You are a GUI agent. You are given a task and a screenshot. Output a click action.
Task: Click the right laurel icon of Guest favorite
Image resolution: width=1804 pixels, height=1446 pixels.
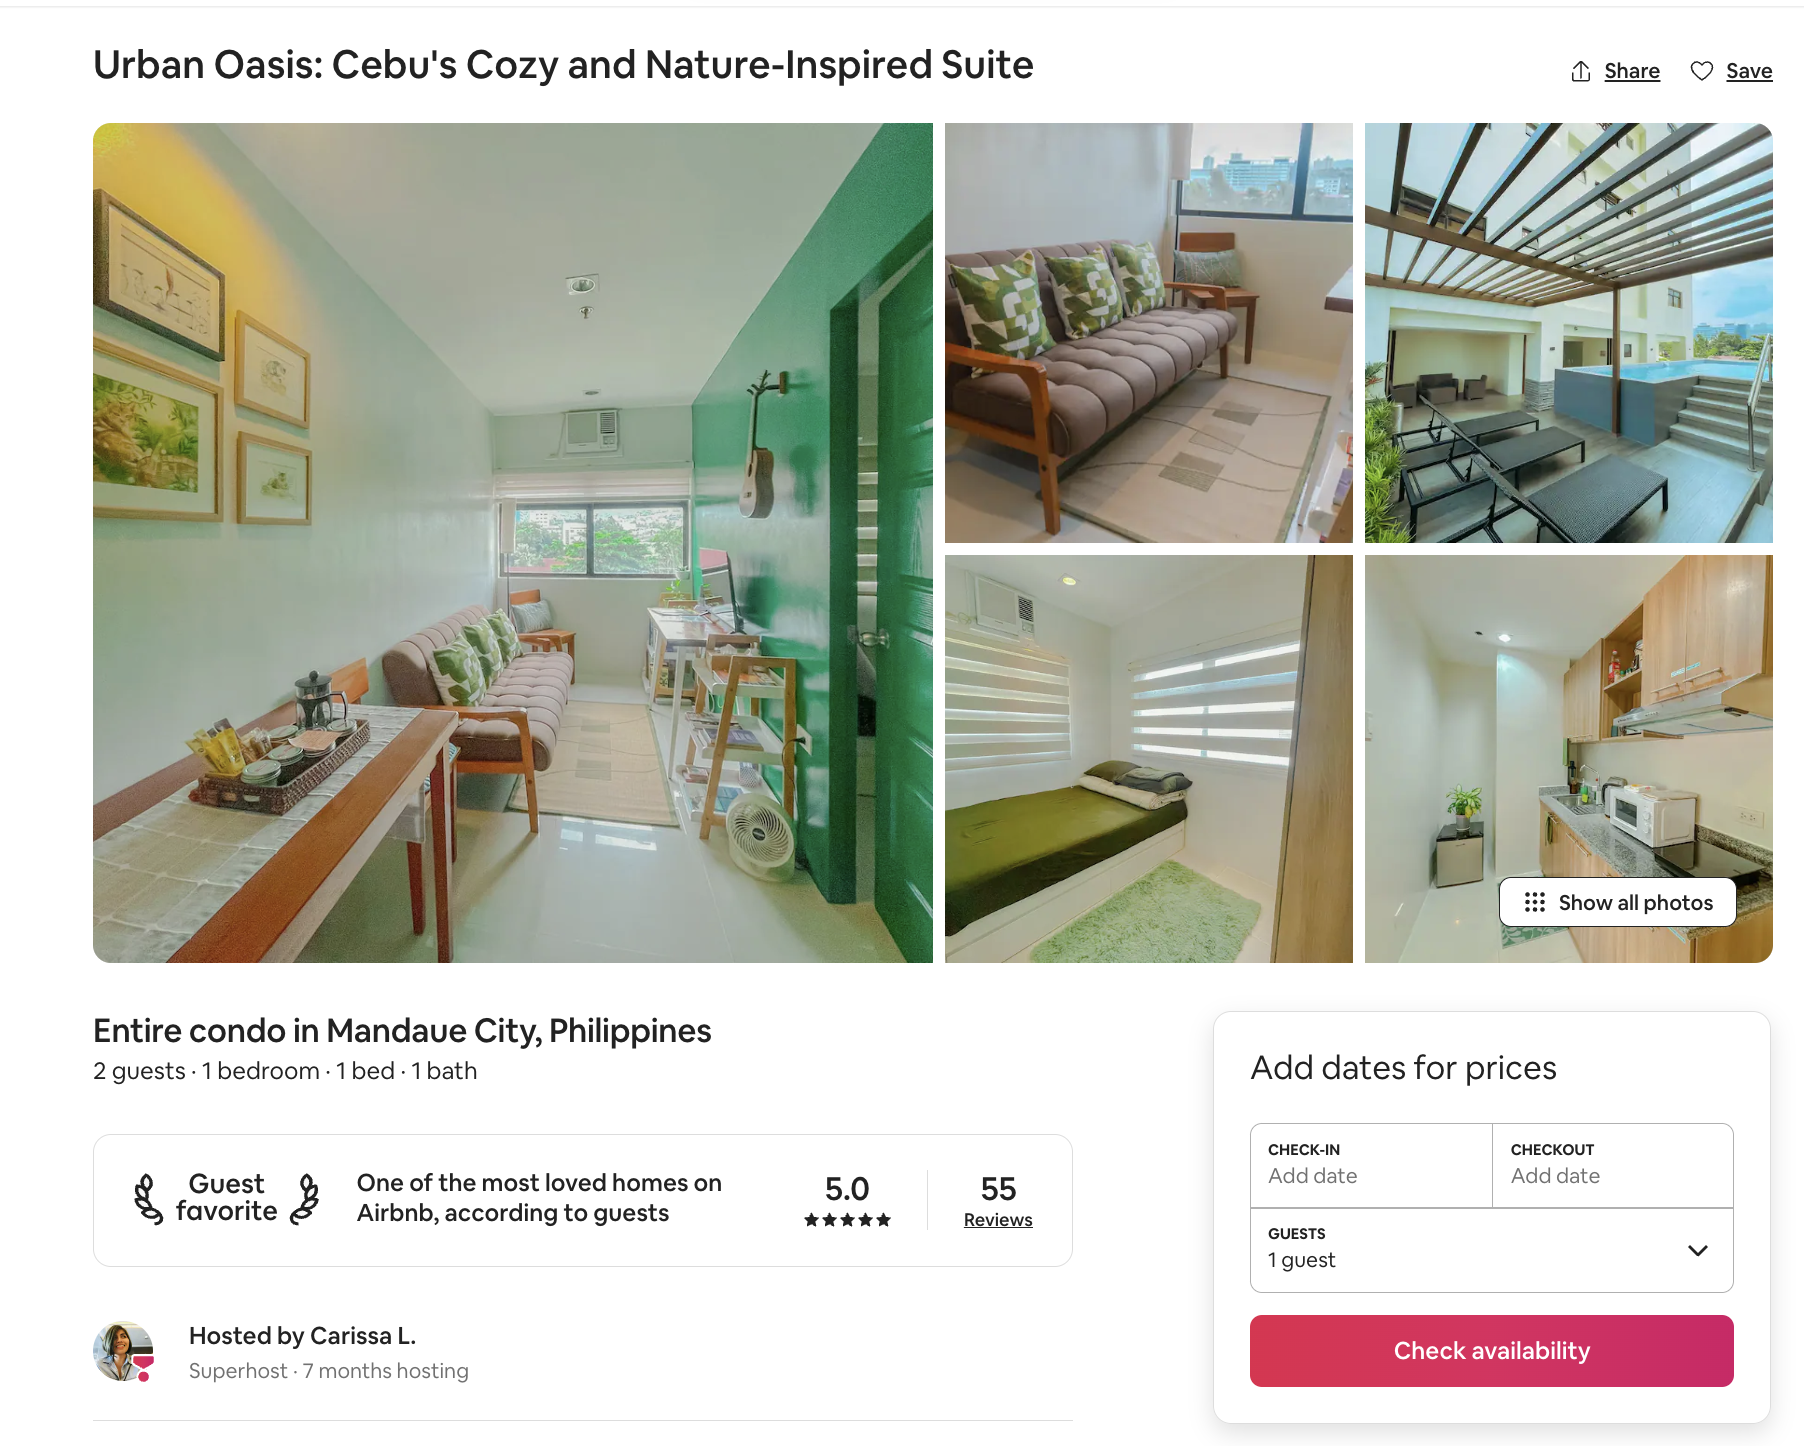tap(305, 1199)
